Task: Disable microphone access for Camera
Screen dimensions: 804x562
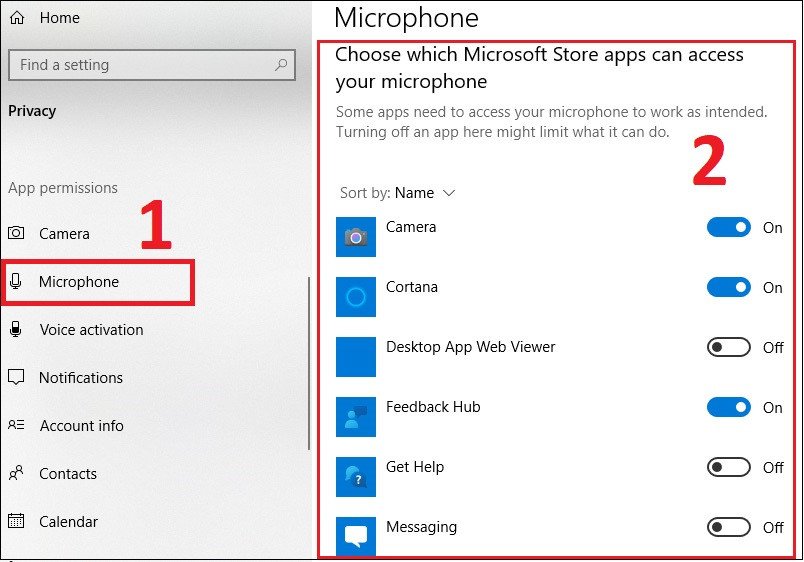Action: (x=728, y=227)
